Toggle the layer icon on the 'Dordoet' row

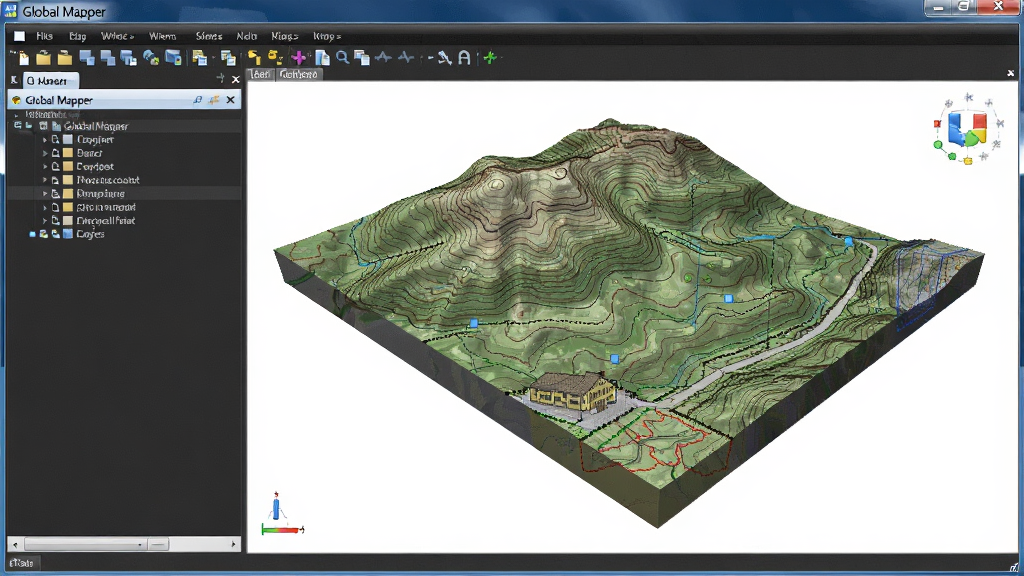click(x=56, y=167)
